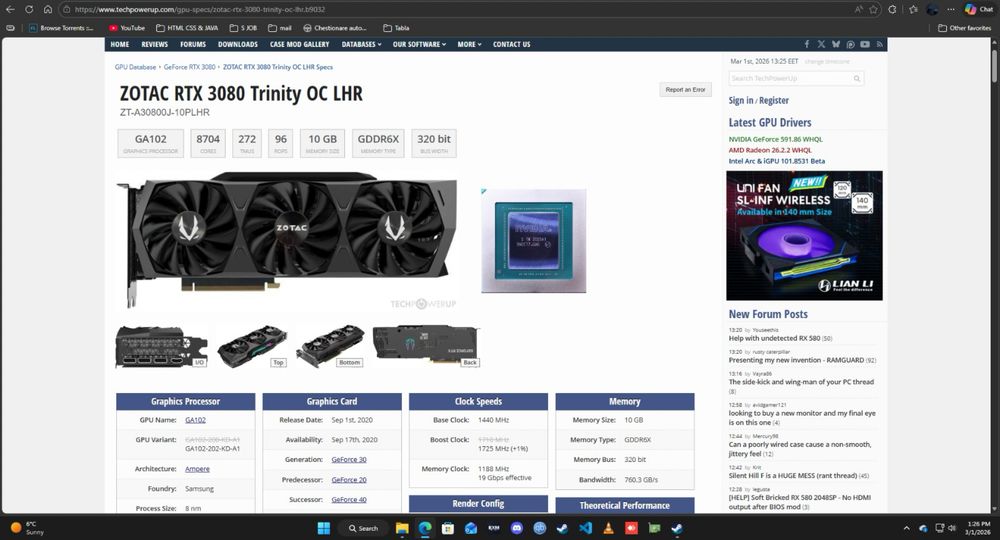Click the Windows taskbar Search box
1000x540 pixels.
[x=365, y=528]
